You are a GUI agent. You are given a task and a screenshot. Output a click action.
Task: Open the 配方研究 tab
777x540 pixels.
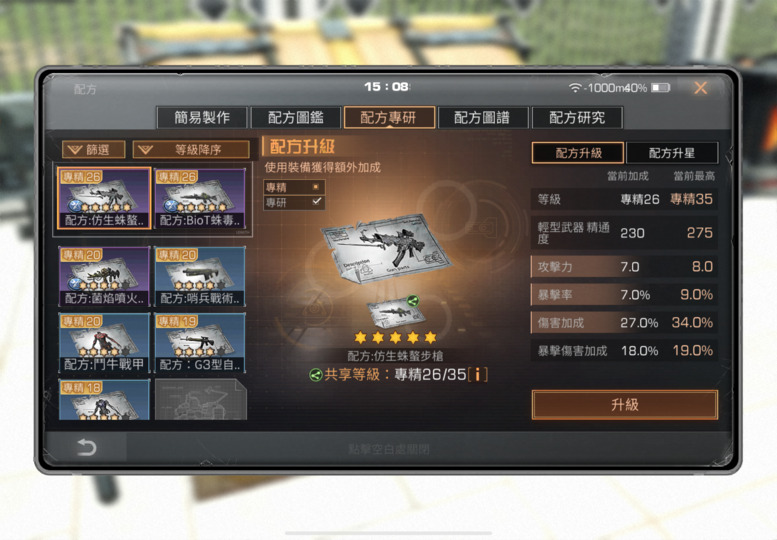577,117
